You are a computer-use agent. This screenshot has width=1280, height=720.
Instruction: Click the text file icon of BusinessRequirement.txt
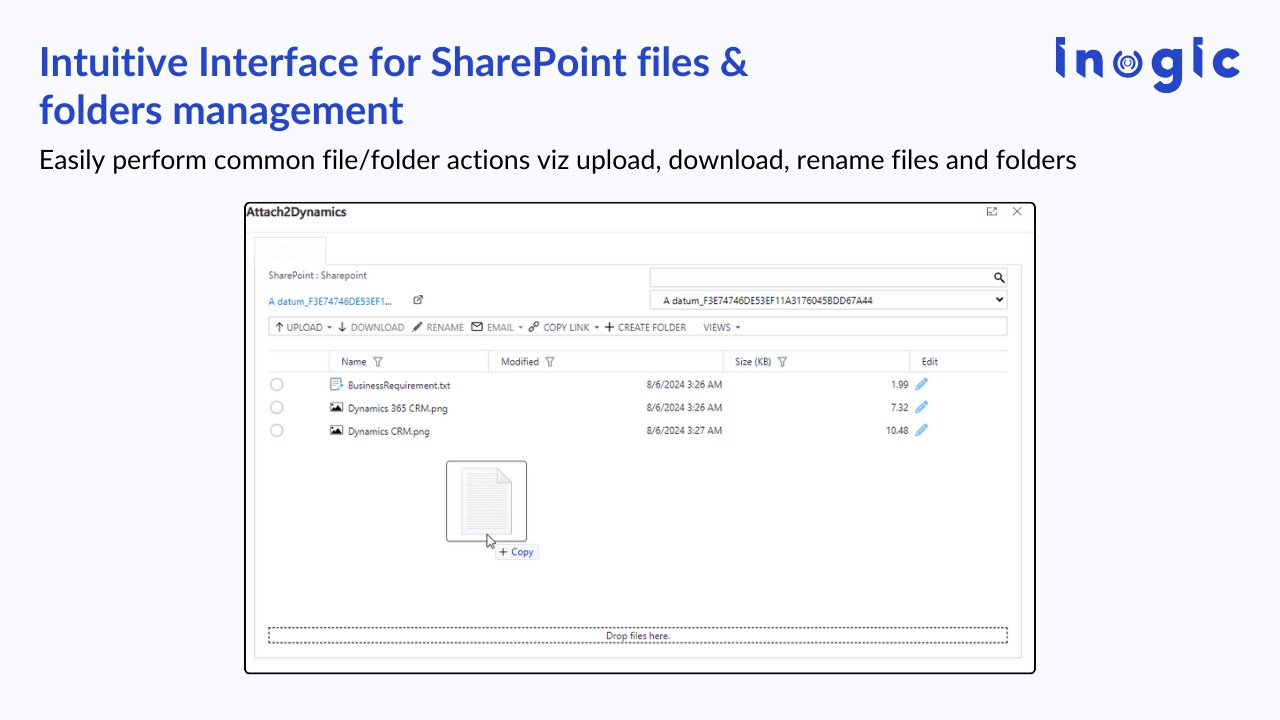click(x=336, y=384)
